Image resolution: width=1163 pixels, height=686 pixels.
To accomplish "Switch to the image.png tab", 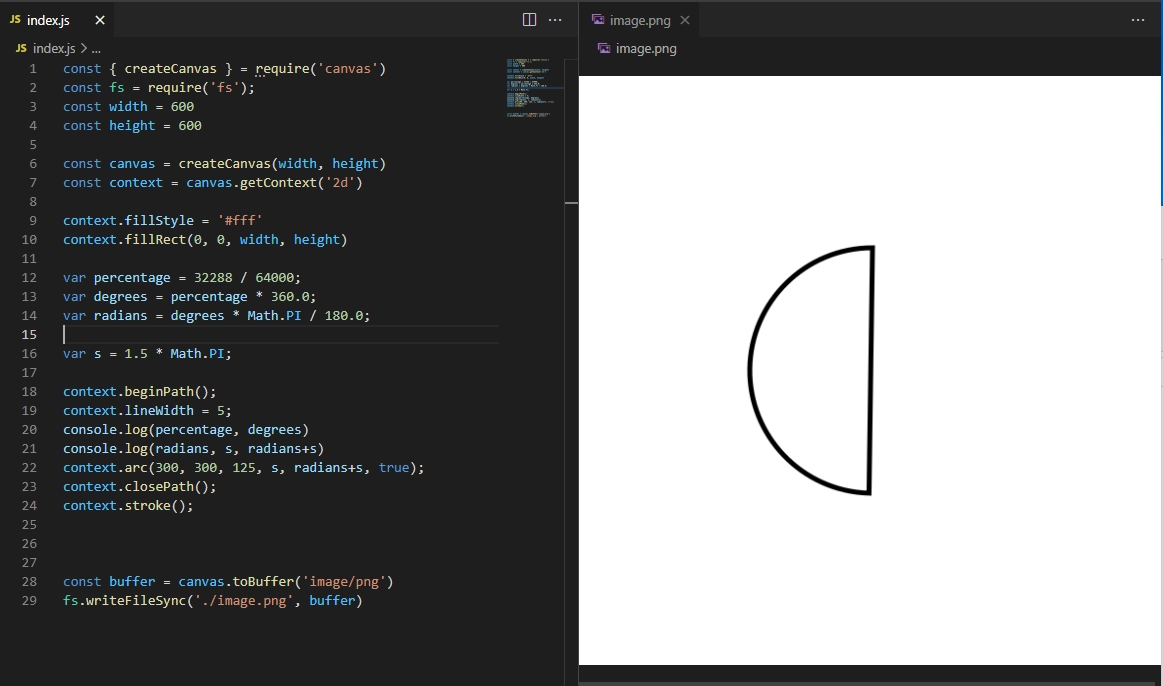I will (640, 20).
